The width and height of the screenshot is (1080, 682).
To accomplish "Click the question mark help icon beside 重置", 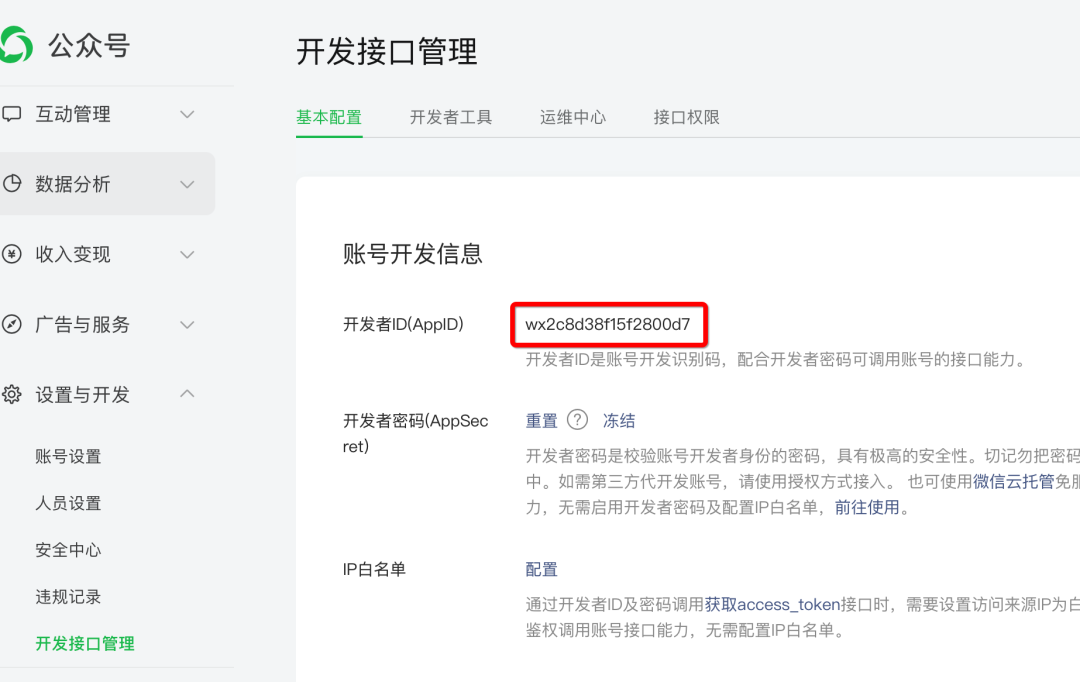I will coord(577,420).
